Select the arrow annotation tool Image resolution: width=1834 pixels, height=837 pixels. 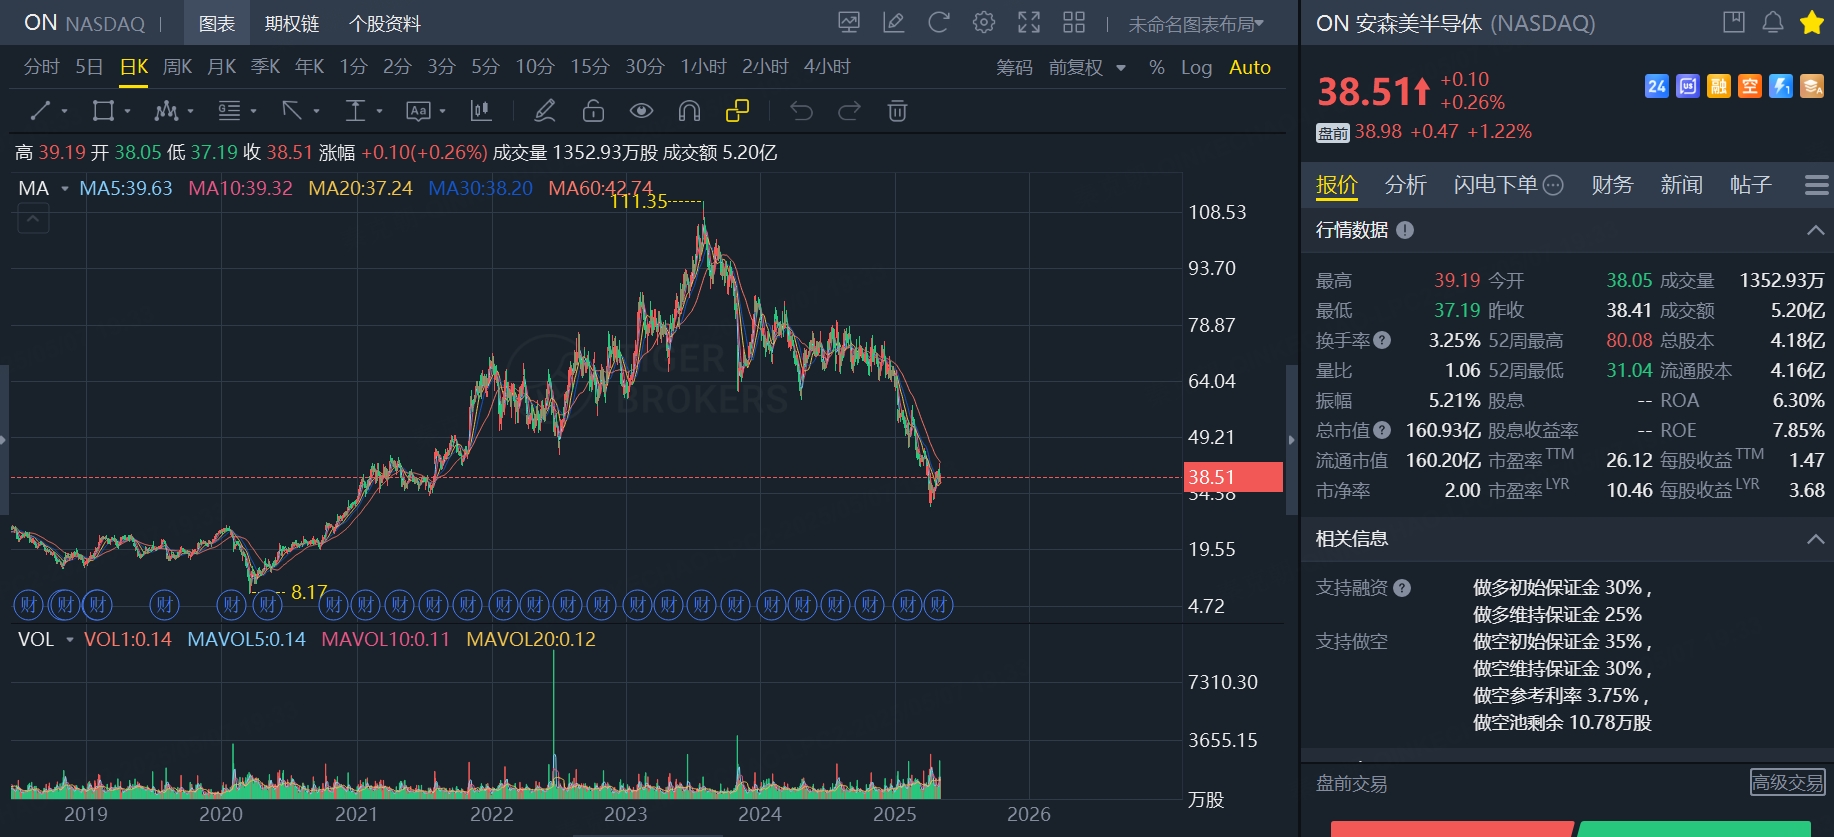click(x=292, y=111)
